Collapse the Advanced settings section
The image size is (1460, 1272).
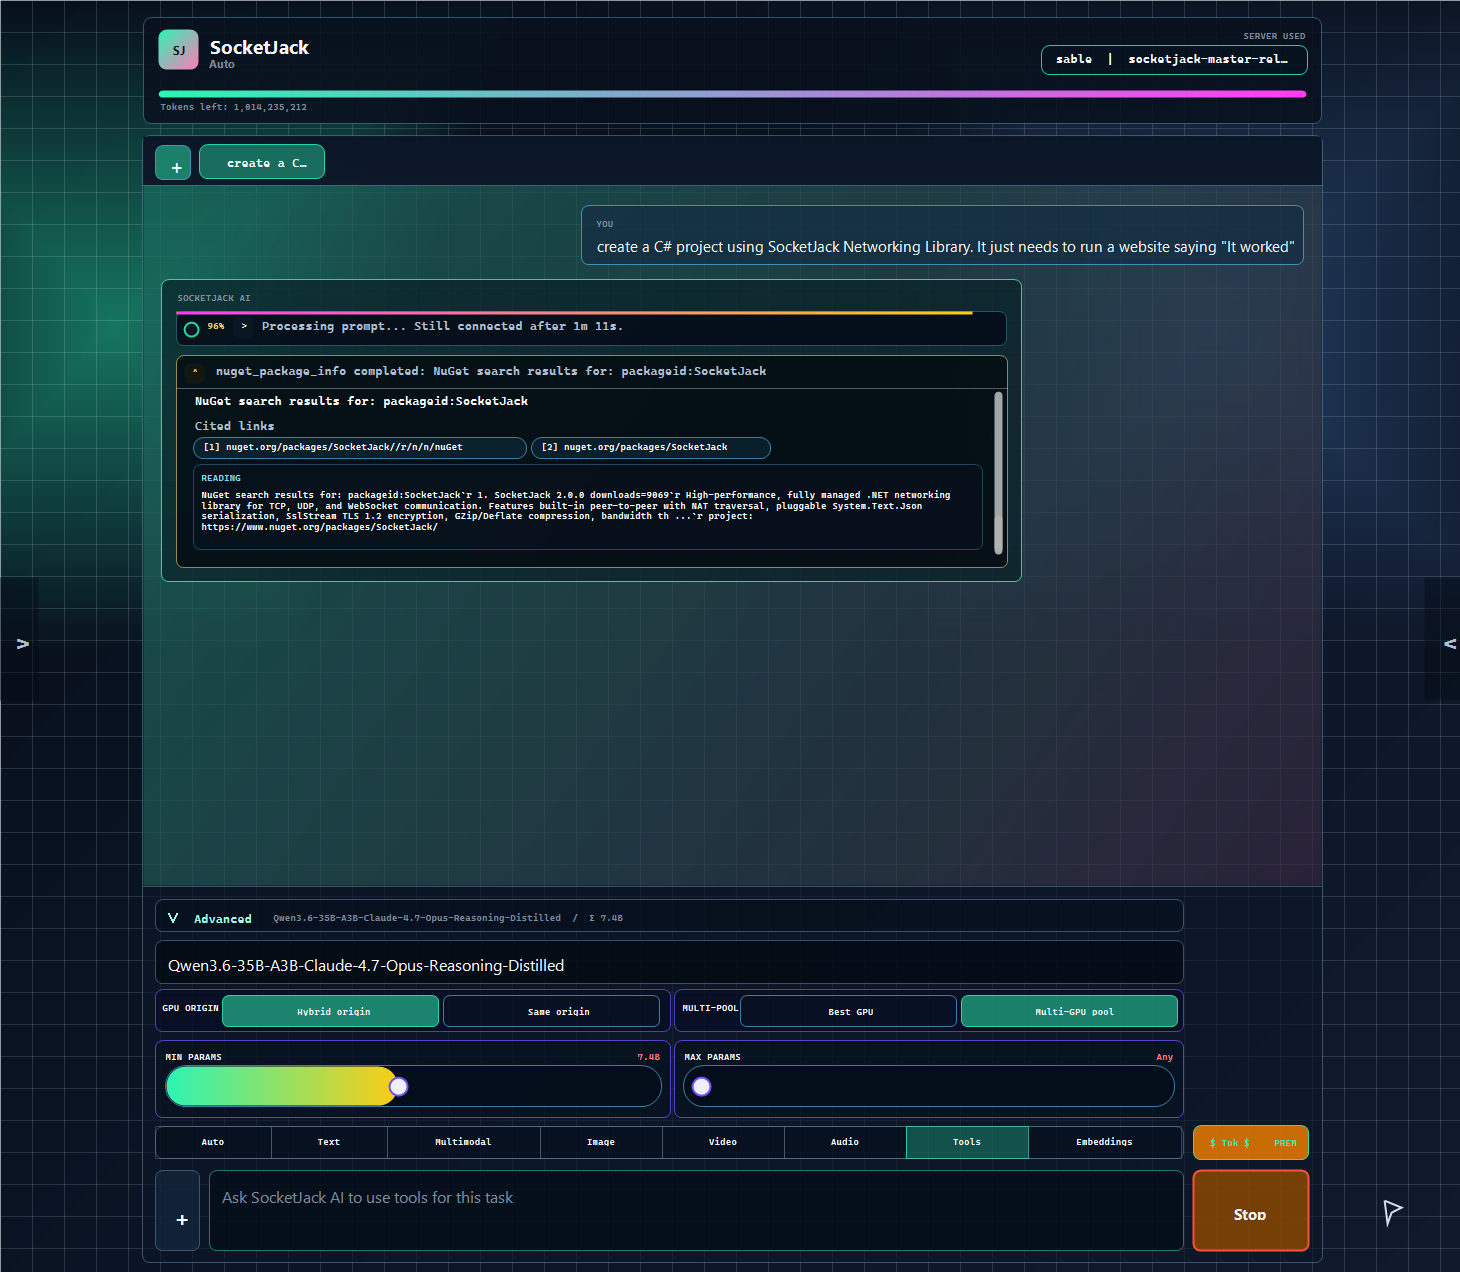[173, 917]
